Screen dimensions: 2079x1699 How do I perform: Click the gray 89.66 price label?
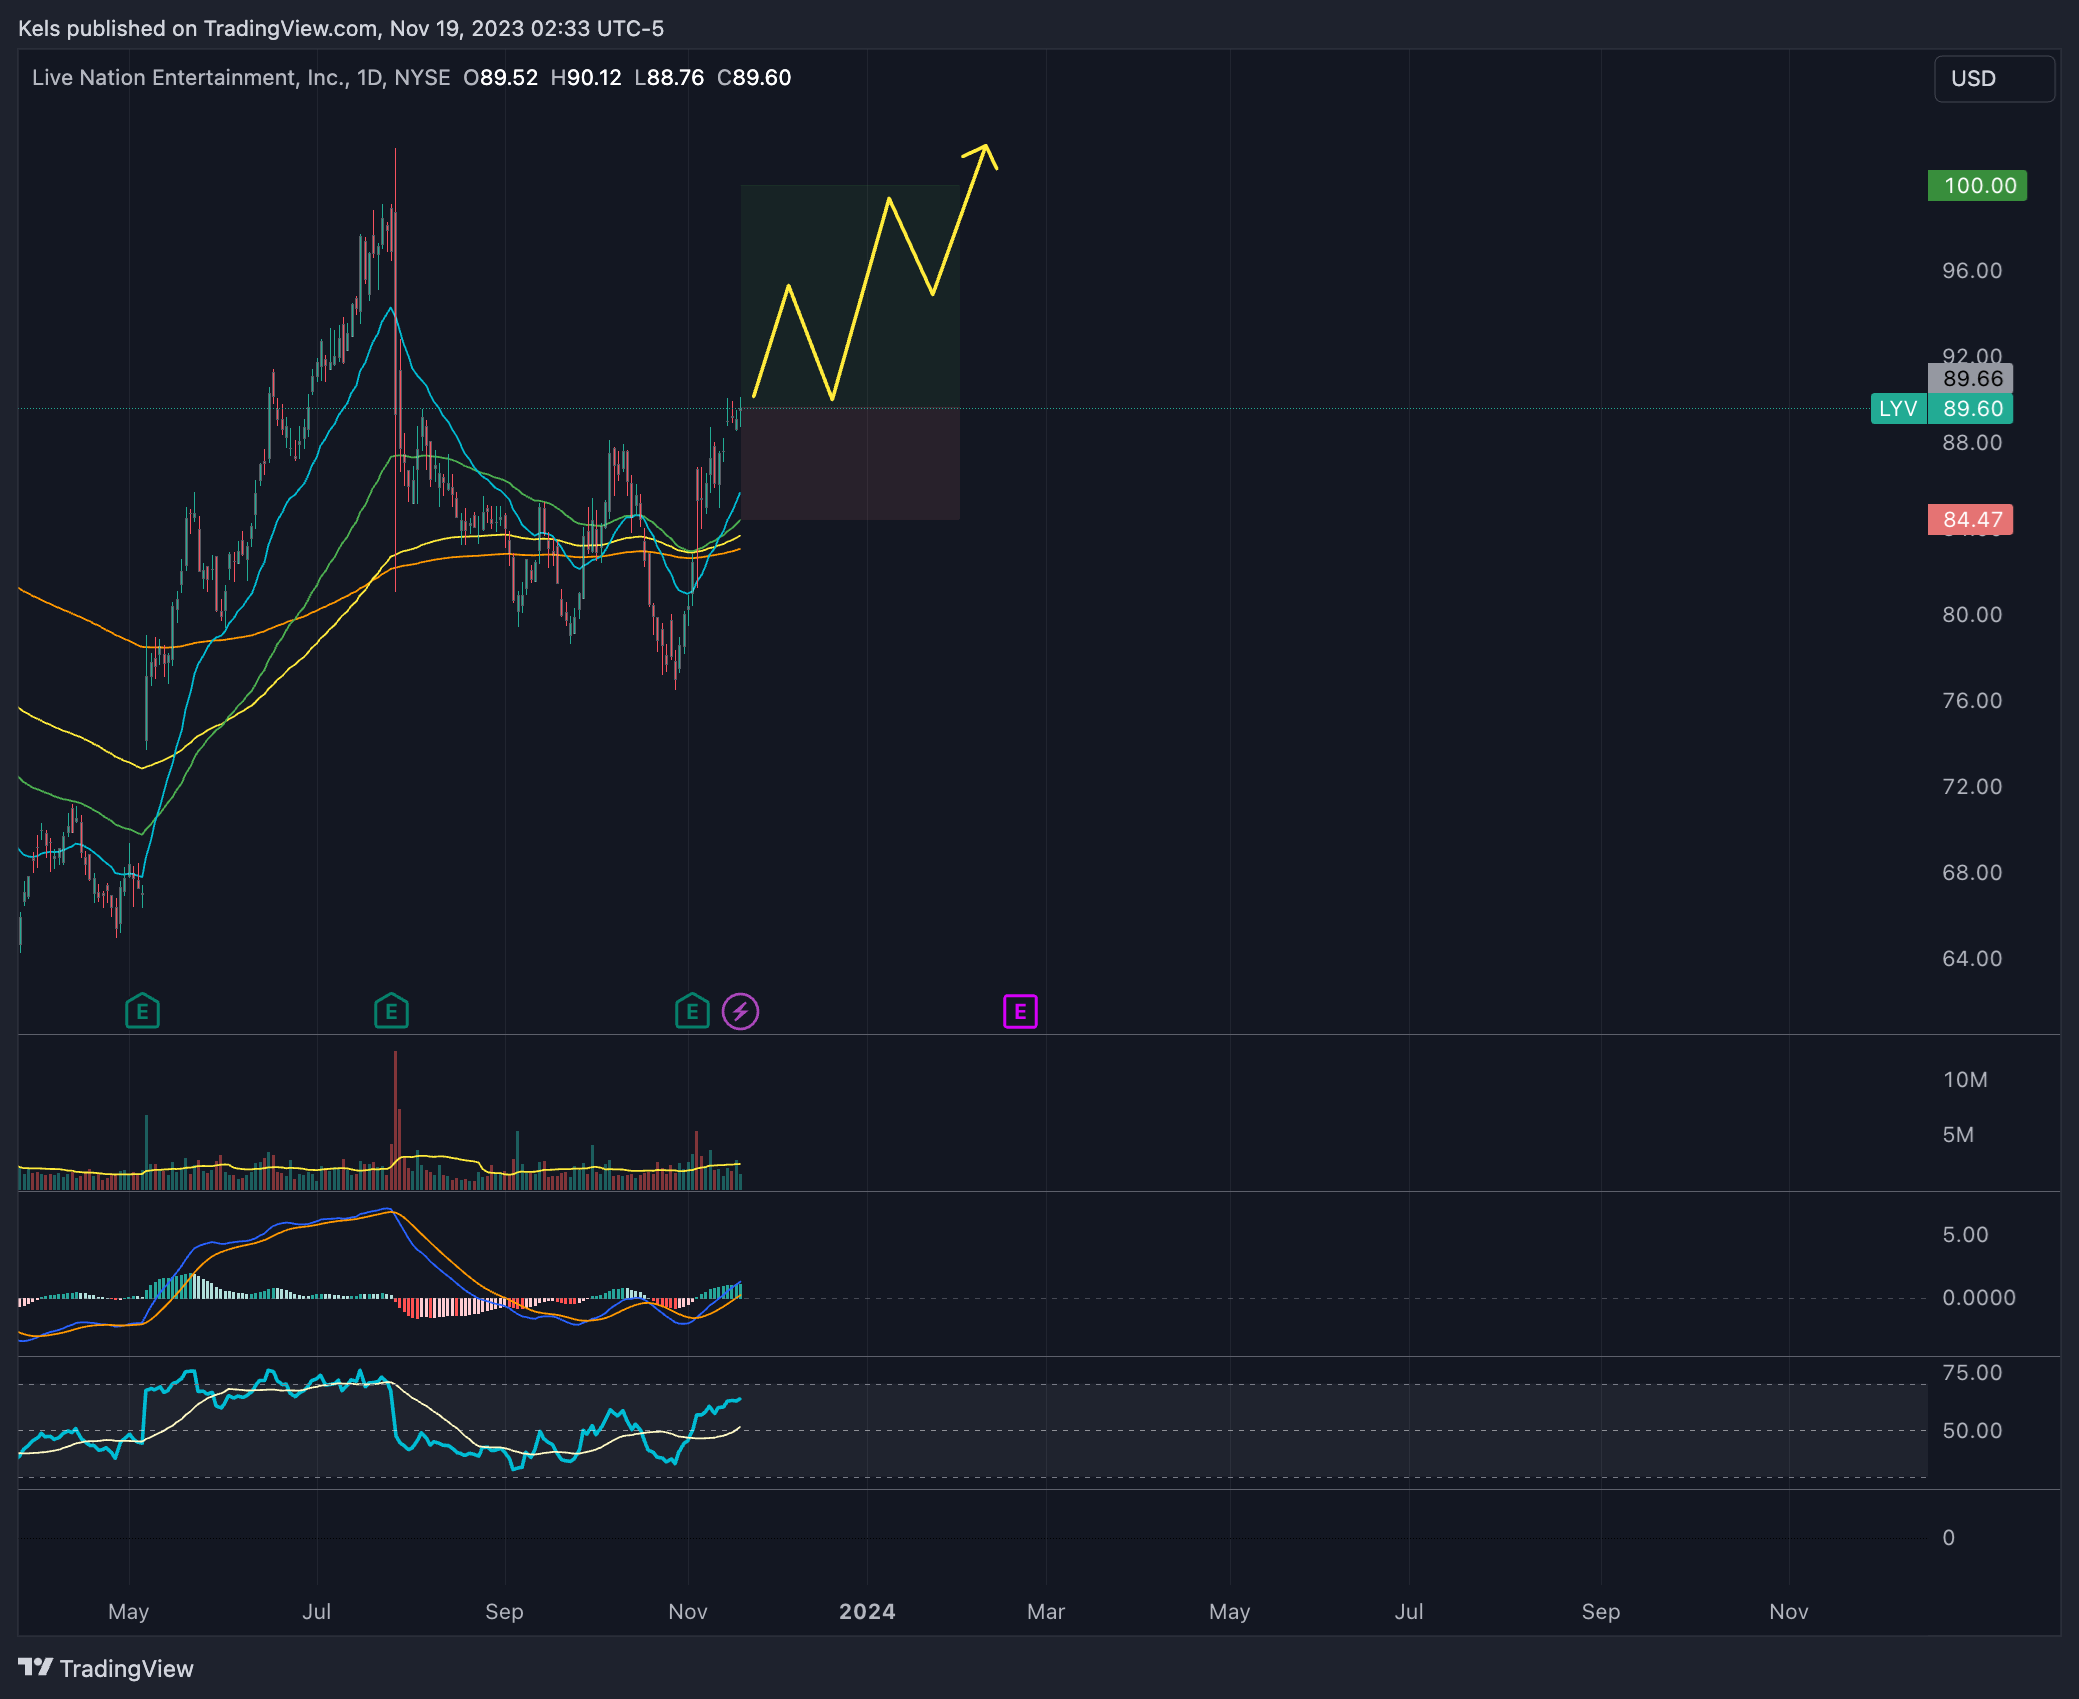pyautogui.click(x=1970, y=378)
